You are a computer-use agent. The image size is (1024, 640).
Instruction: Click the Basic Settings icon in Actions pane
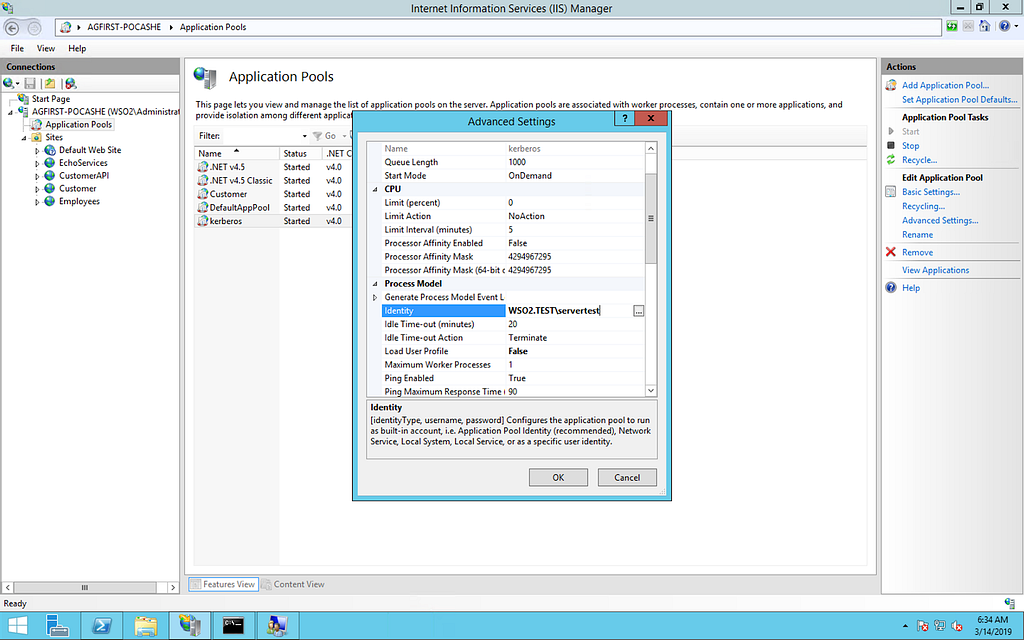pos(891,192)
